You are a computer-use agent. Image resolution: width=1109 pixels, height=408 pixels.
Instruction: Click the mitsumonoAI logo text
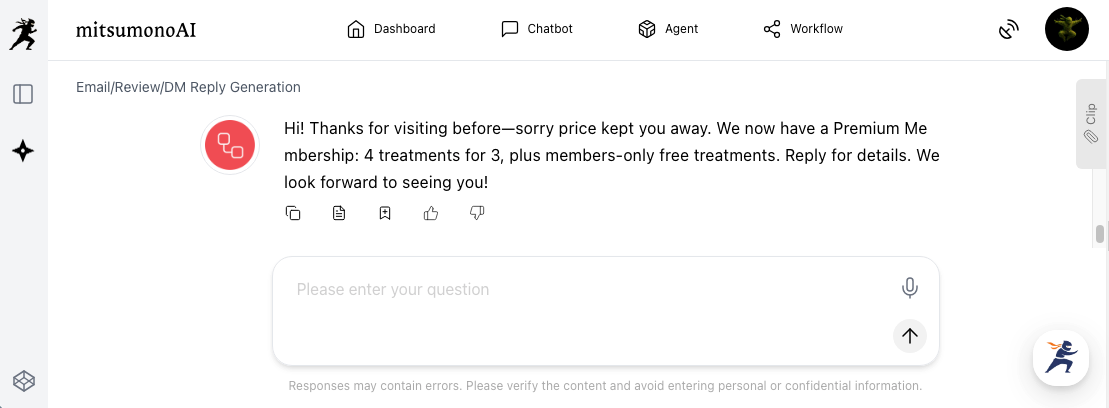point(136,30)
